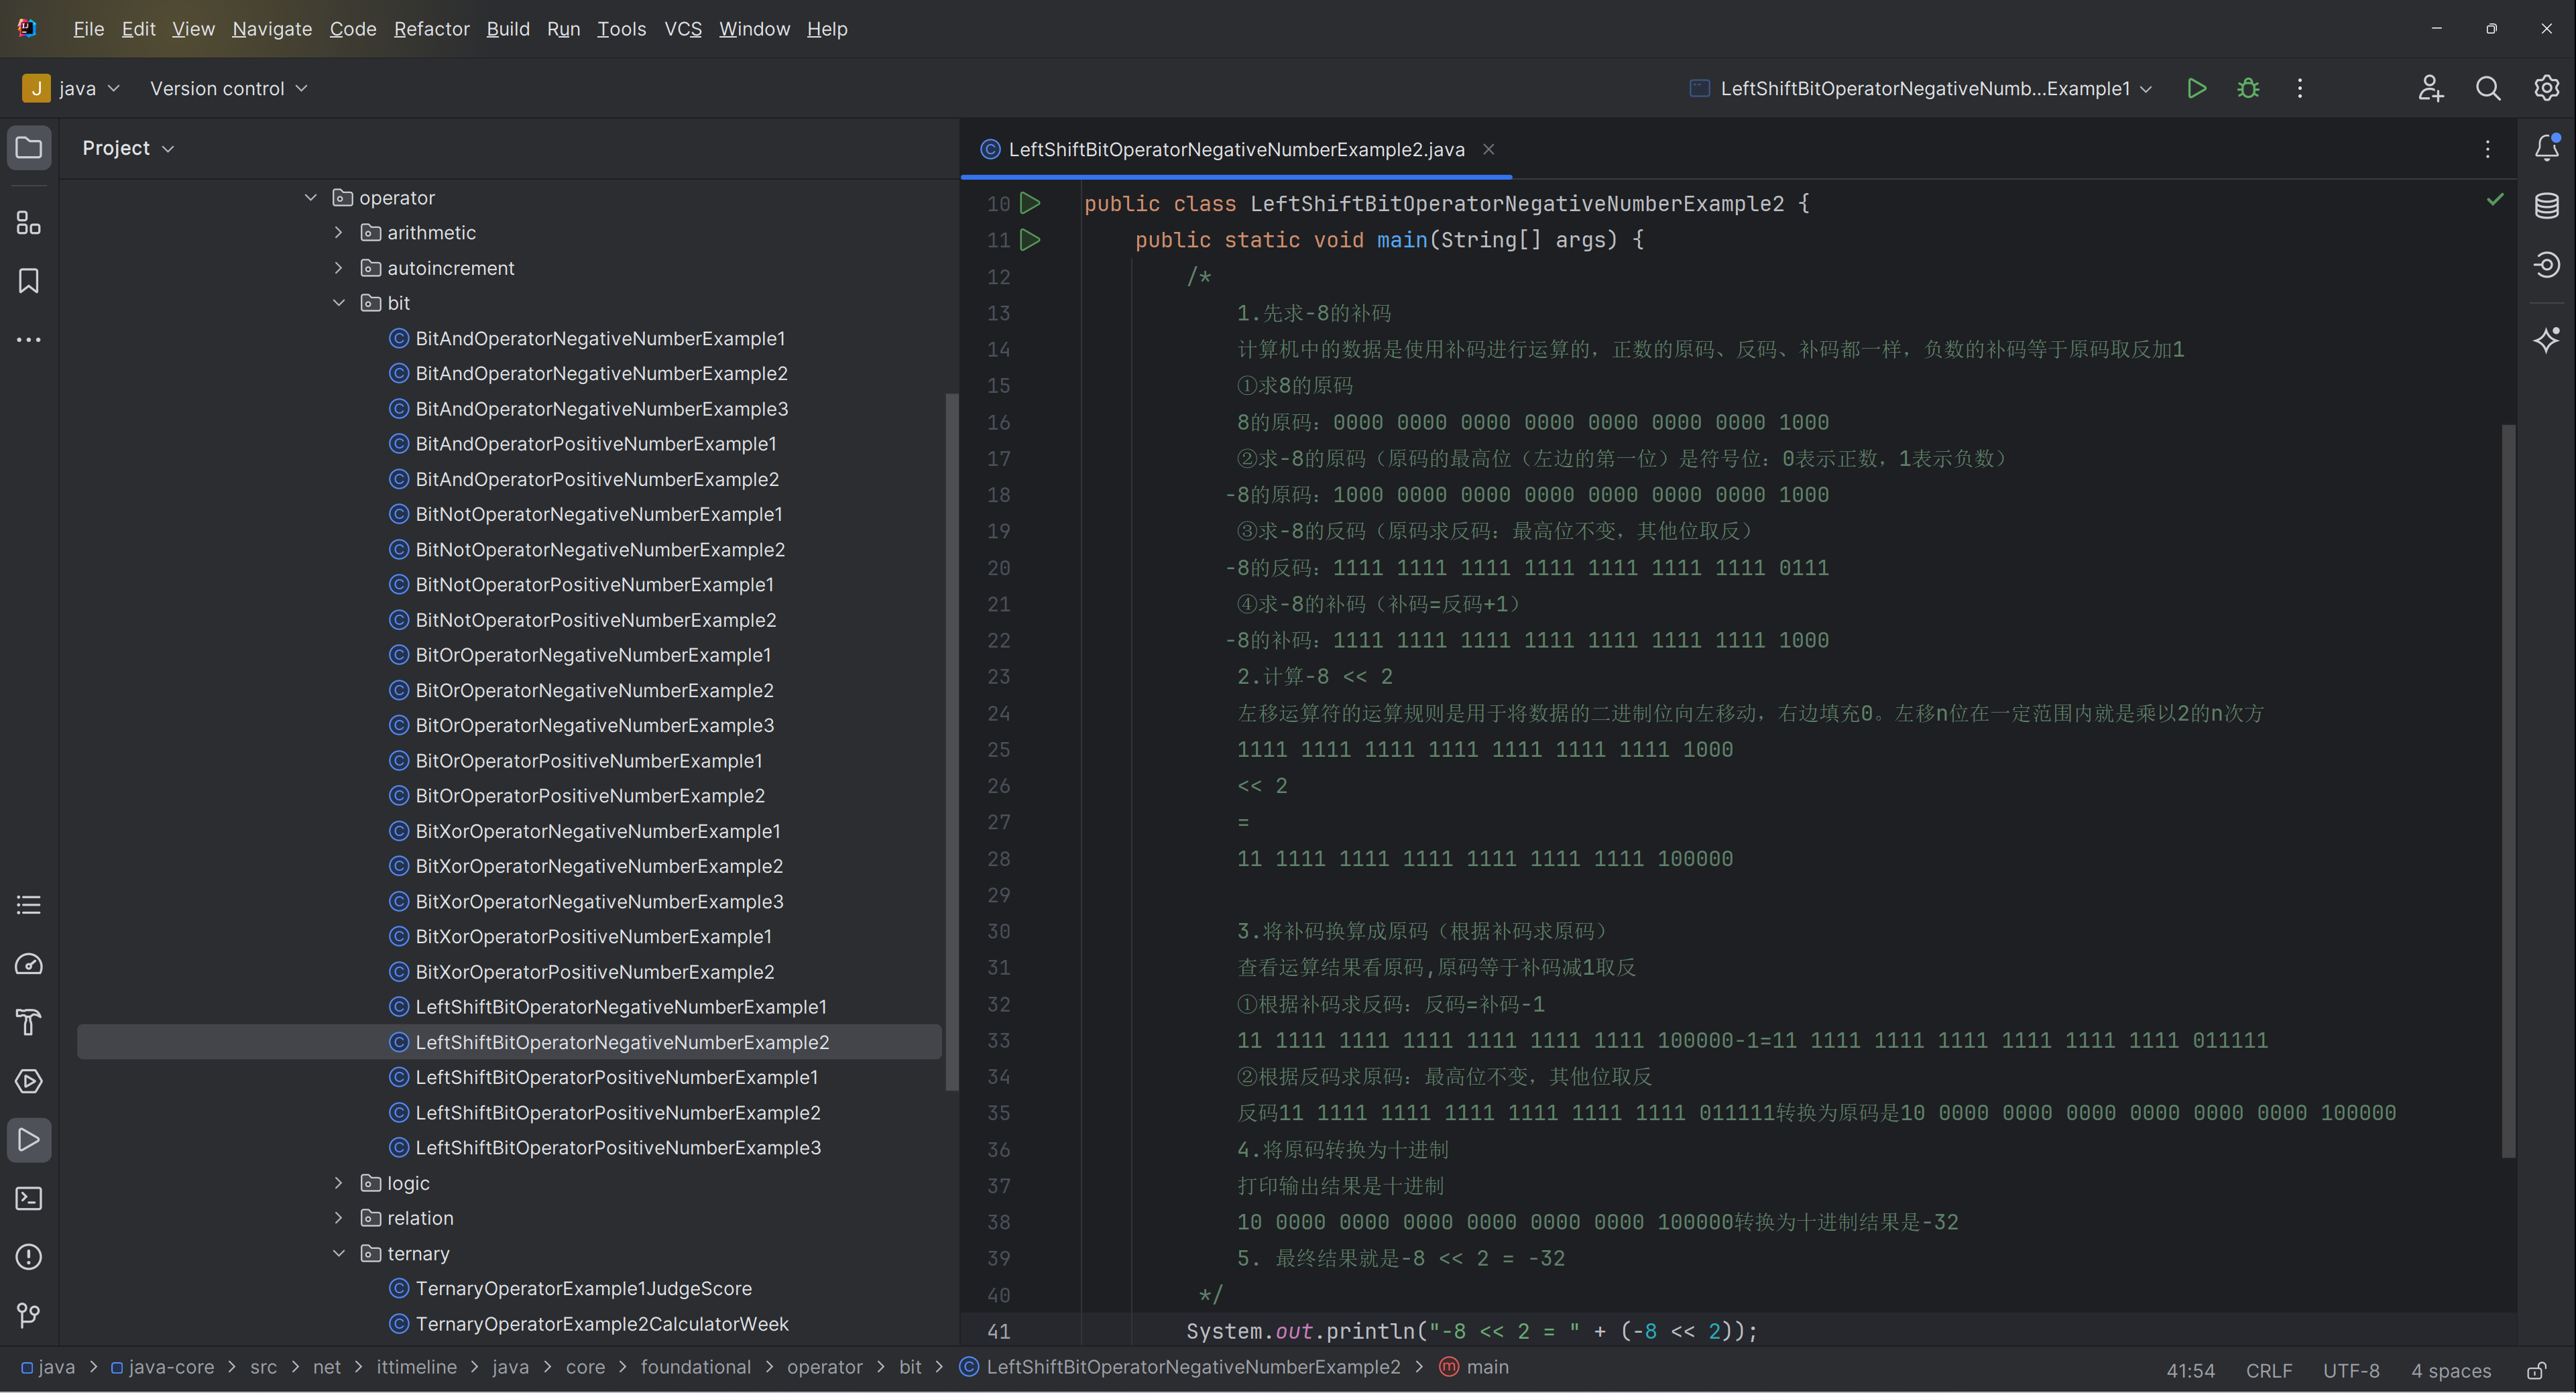Image resolution: width=2576 pixels, height=1393 pixels.
Task: Click run gutter icon on line 10
Action: (x=1030, y=203)
